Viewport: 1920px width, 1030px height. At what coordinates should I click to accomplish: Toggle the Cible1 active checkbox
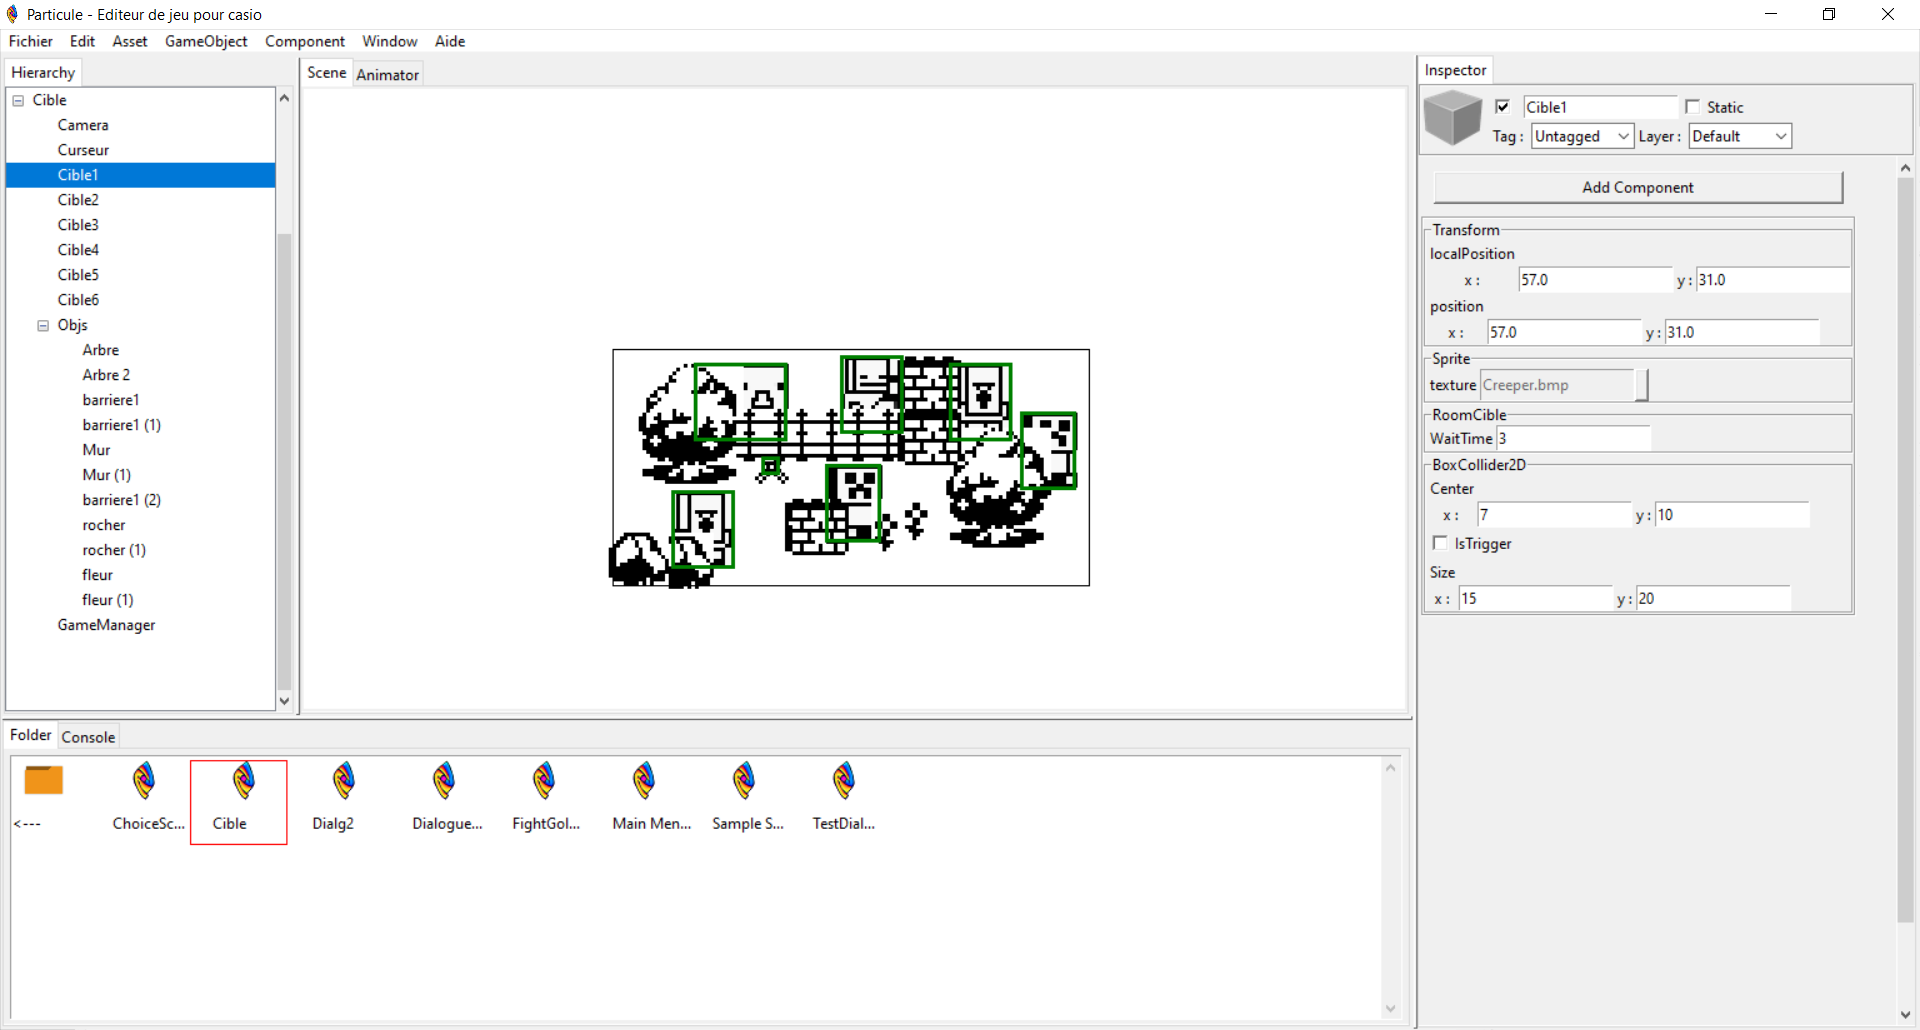click(x=1502, y=107)
